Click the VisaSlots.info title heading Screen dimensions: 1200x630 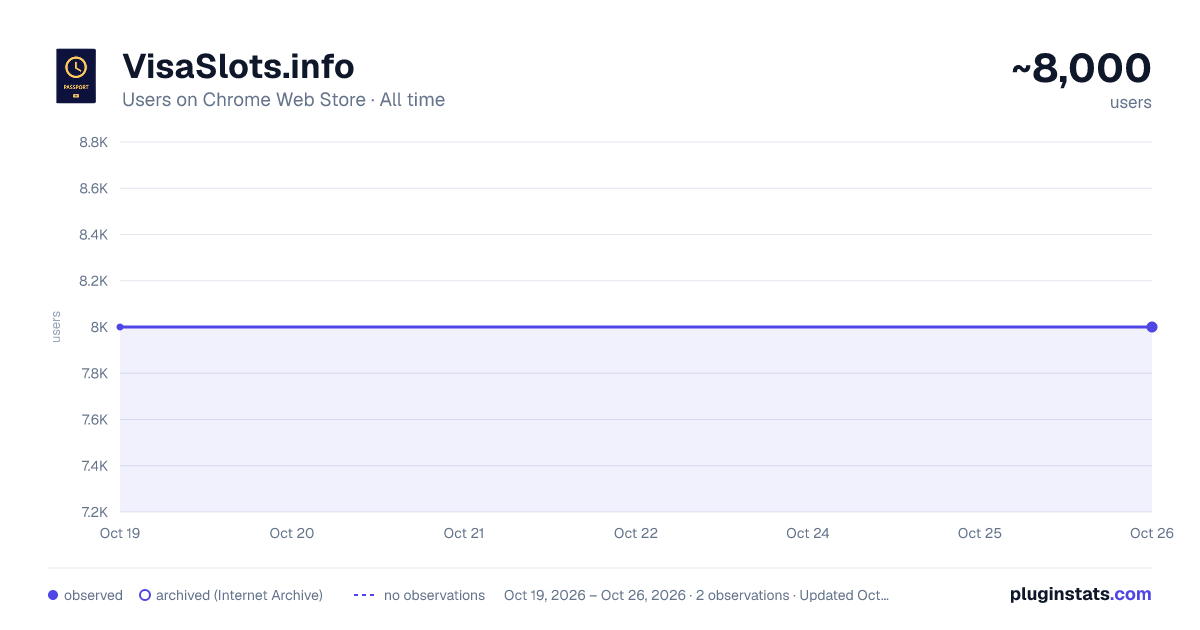238,66
